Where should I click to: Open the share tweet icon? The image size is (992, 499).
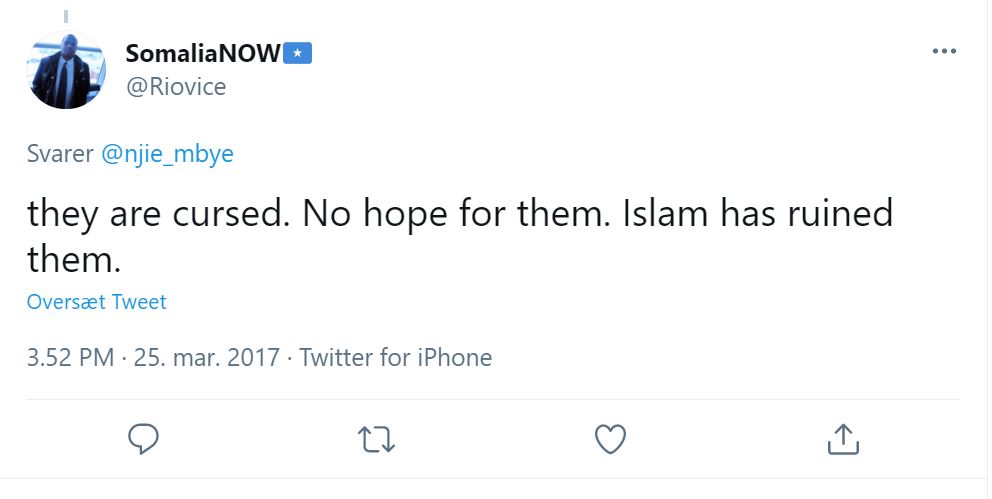[842, 438]
